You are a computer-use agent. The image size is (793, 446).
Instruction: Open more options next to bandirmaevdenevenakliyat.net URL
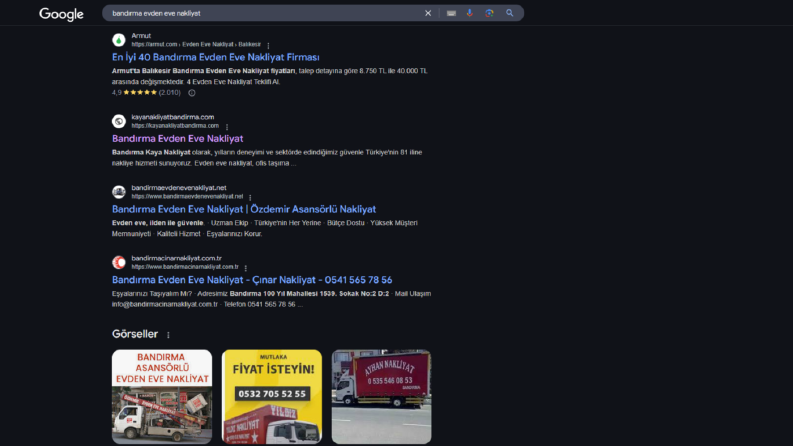tap(250, 197)
